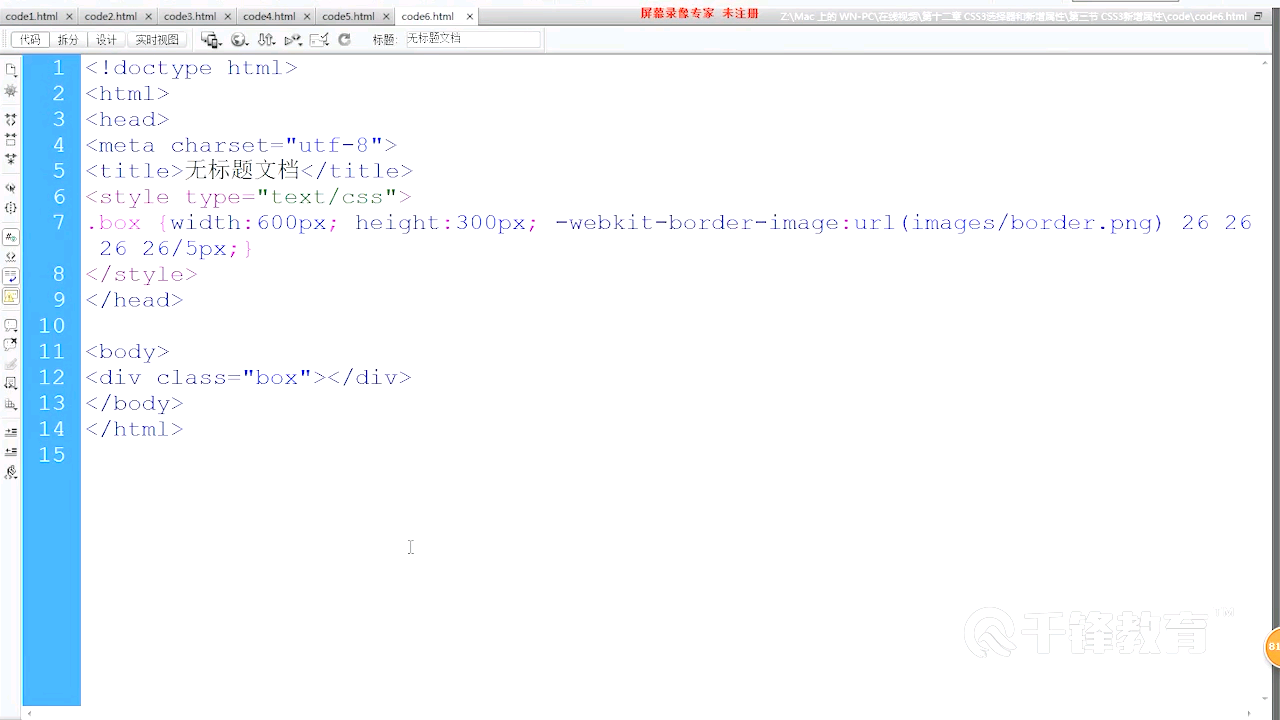The height and width of the screenshot is (720, 1280).
Task: Click "-webkit-border-image" property text
Action: (x=696, y=223)
